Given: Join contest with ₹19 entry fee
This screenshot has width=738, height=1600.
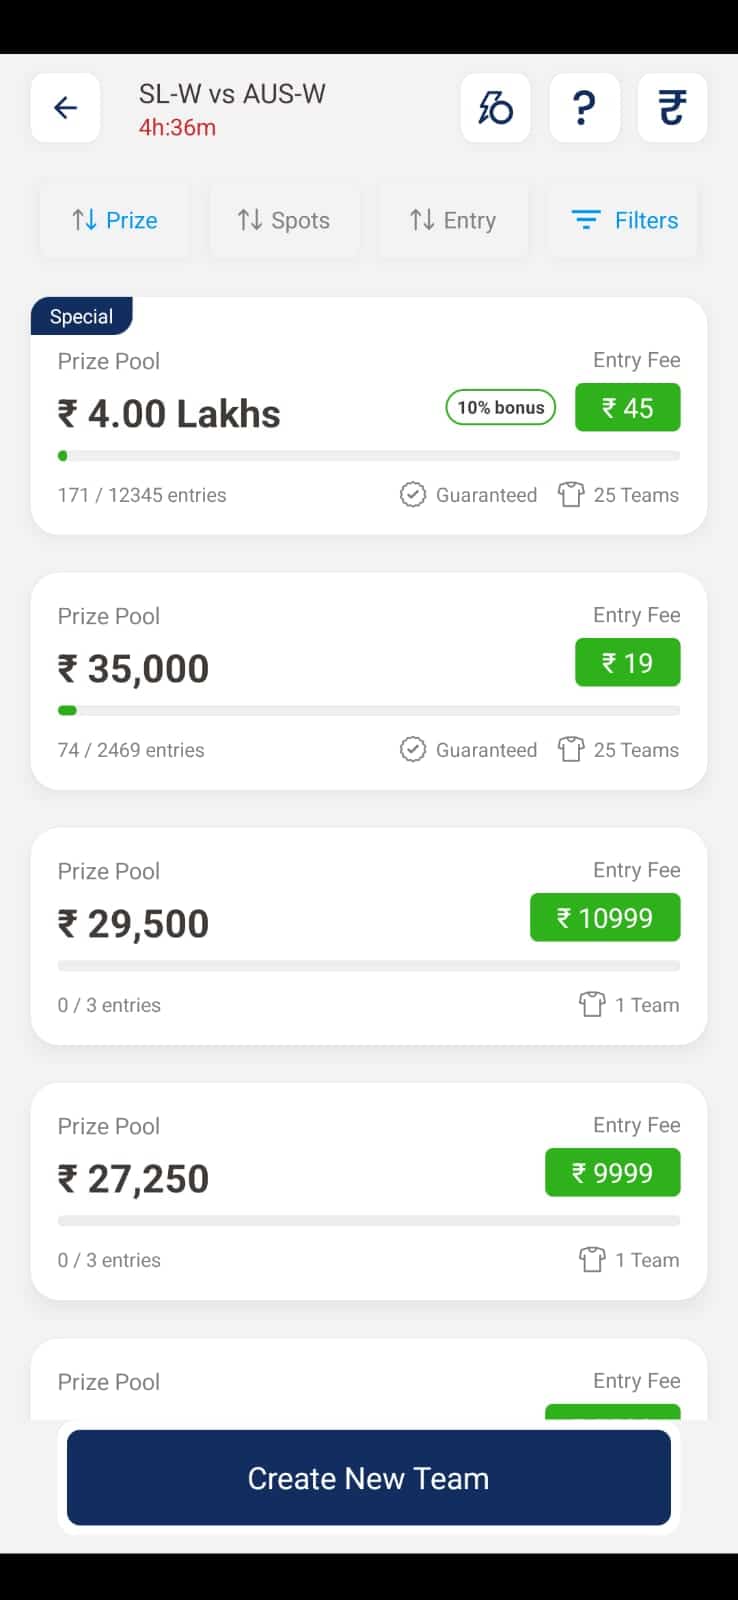Looking at the screenshot, I should click(627, 663).
